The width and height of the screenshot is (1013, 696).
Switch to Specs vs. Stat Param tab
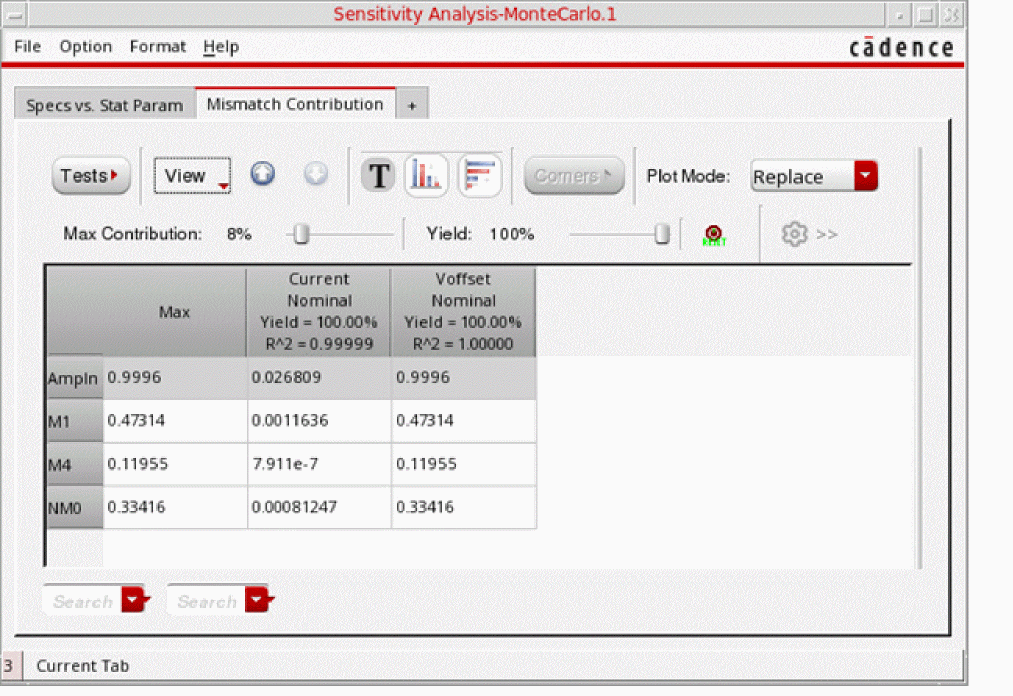click(104, 105)
